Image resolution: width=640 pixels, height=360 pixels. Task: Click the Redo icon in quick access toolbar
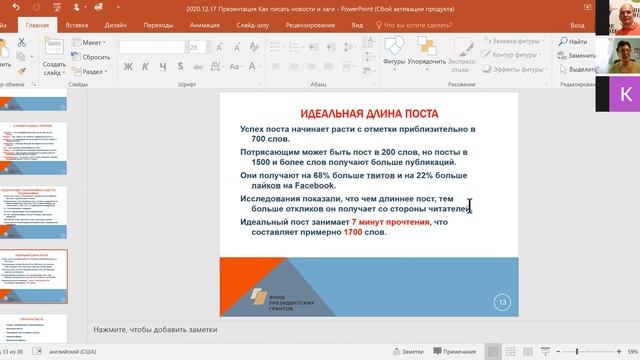pos(36,7)
